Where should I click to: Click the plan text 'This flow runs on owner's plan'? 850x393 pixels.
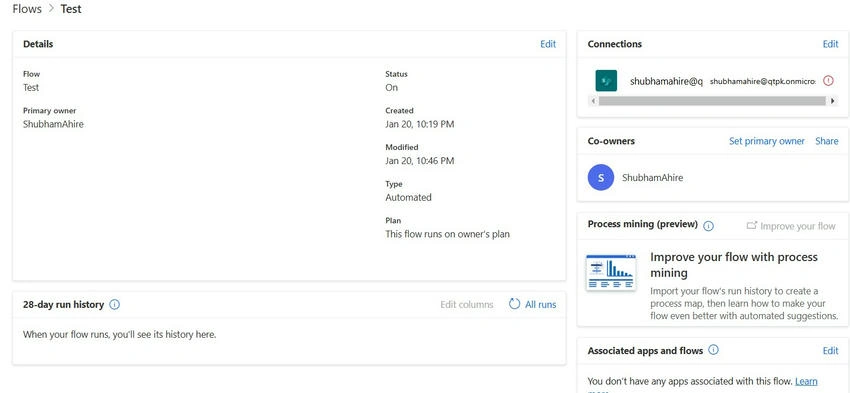(448, 234)
